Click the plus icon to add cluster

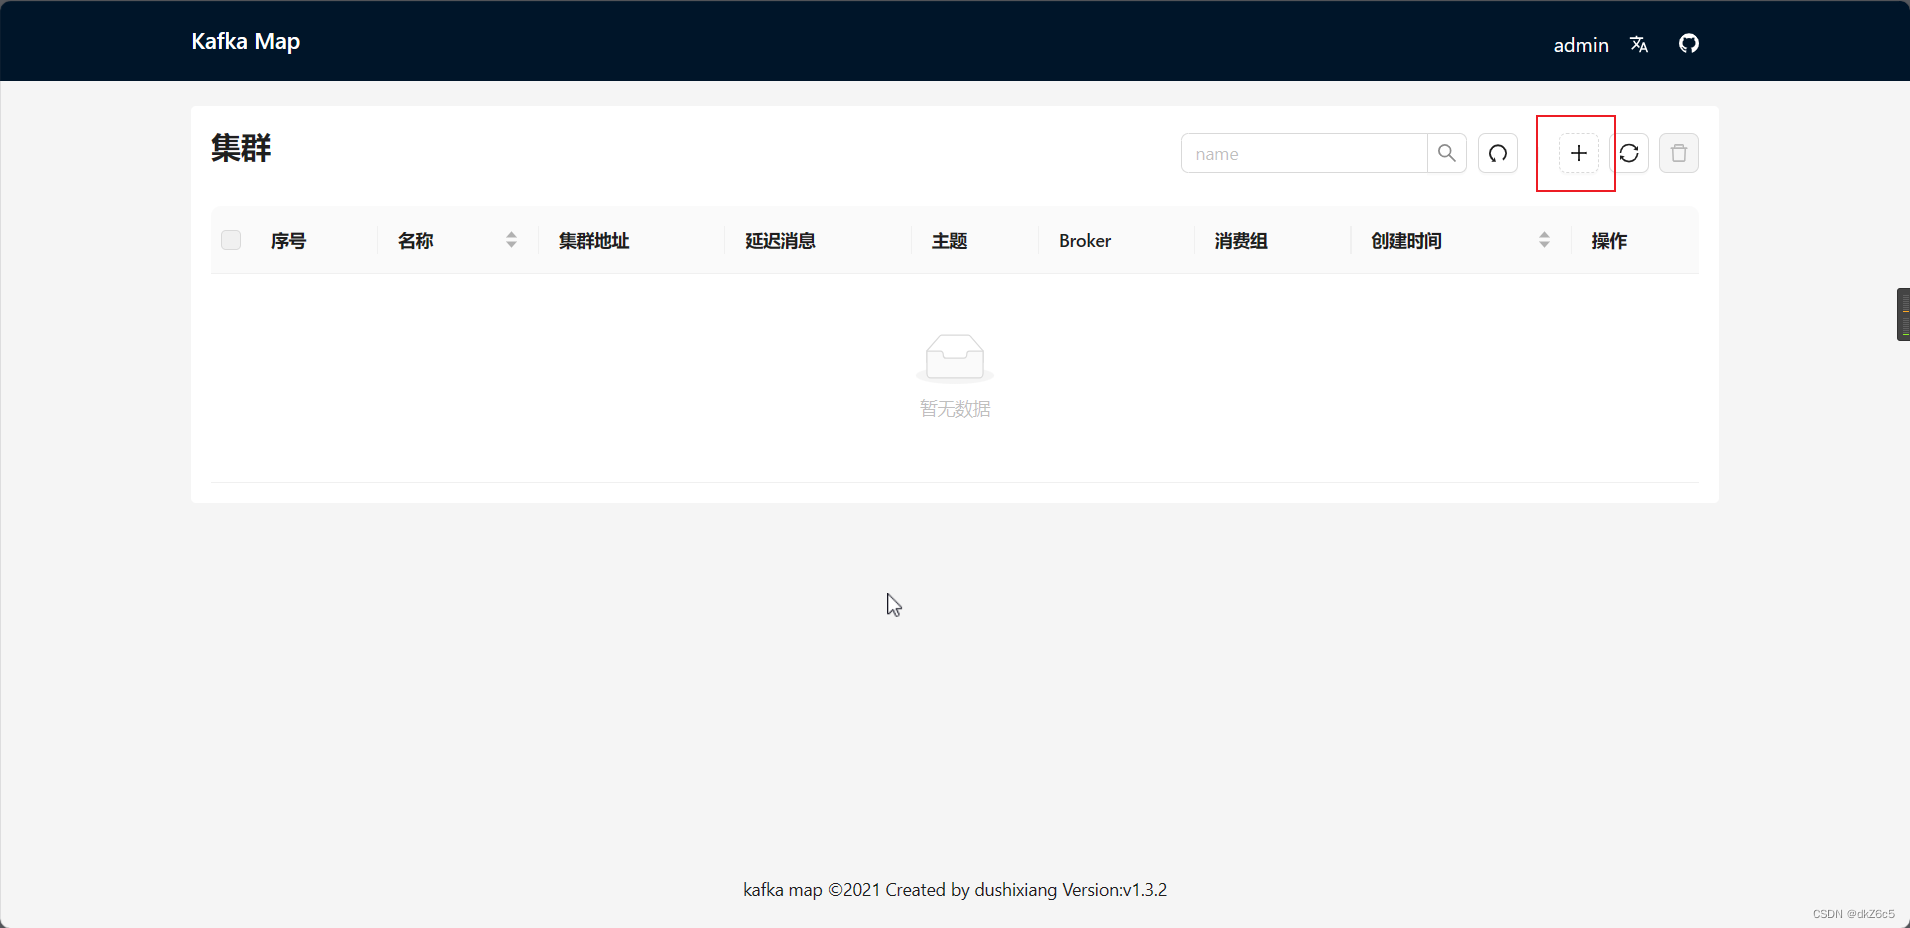[x=1578, y=153]
